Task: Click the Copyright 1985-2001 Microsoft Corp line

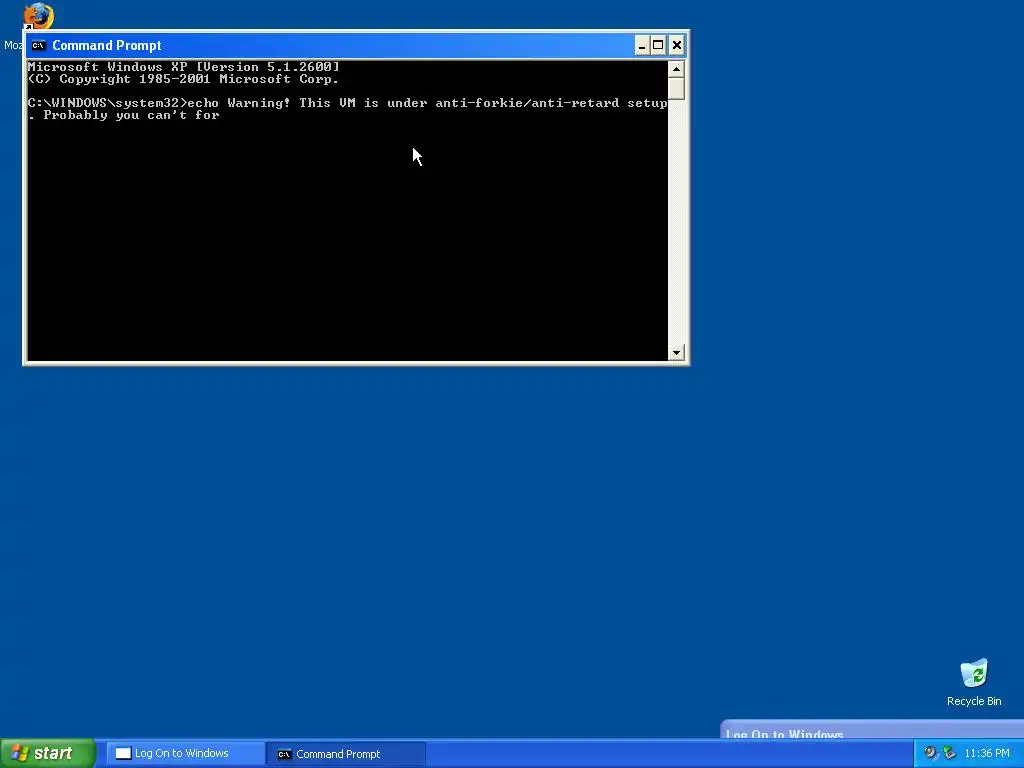Action: point(184,79)
